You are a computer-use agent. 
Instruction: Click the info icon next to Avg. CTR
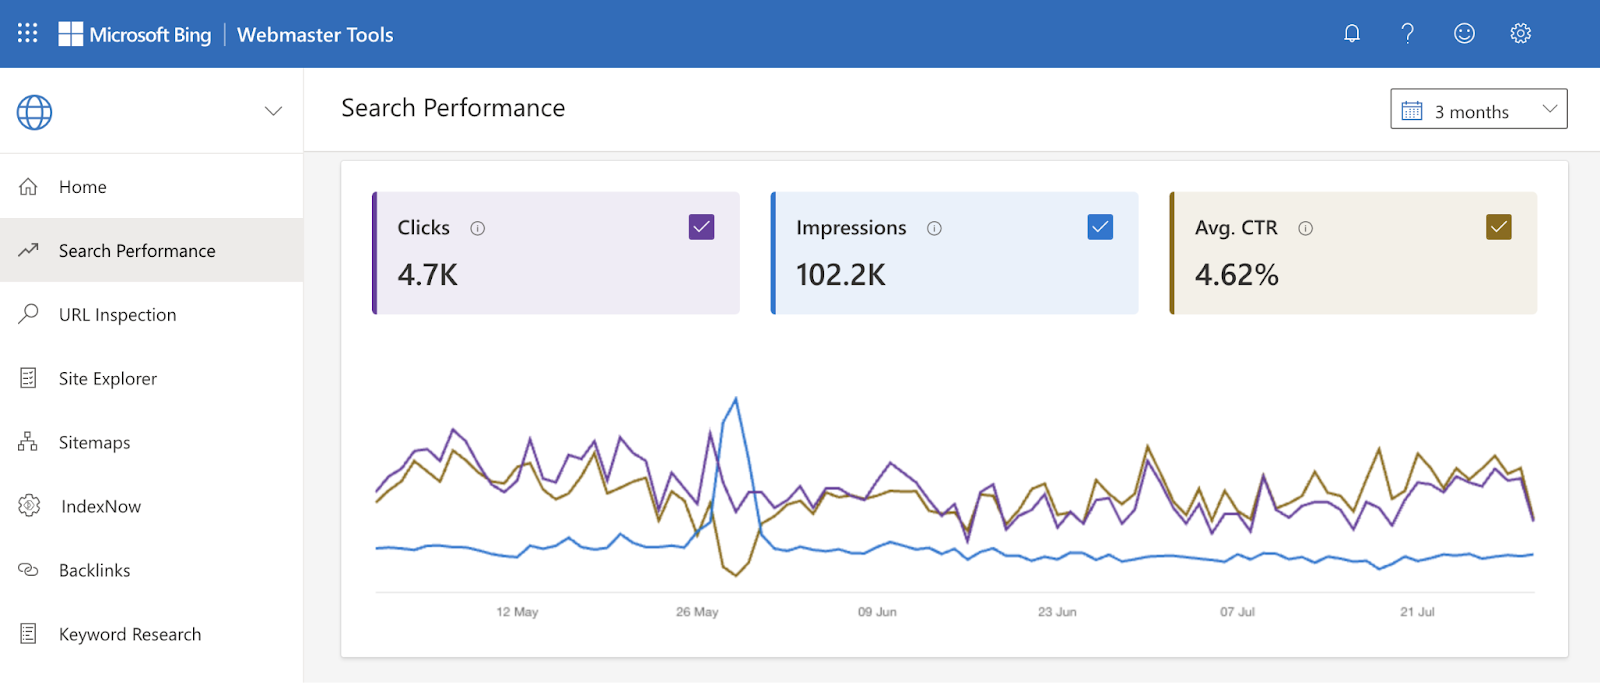tap(1305, 228)
